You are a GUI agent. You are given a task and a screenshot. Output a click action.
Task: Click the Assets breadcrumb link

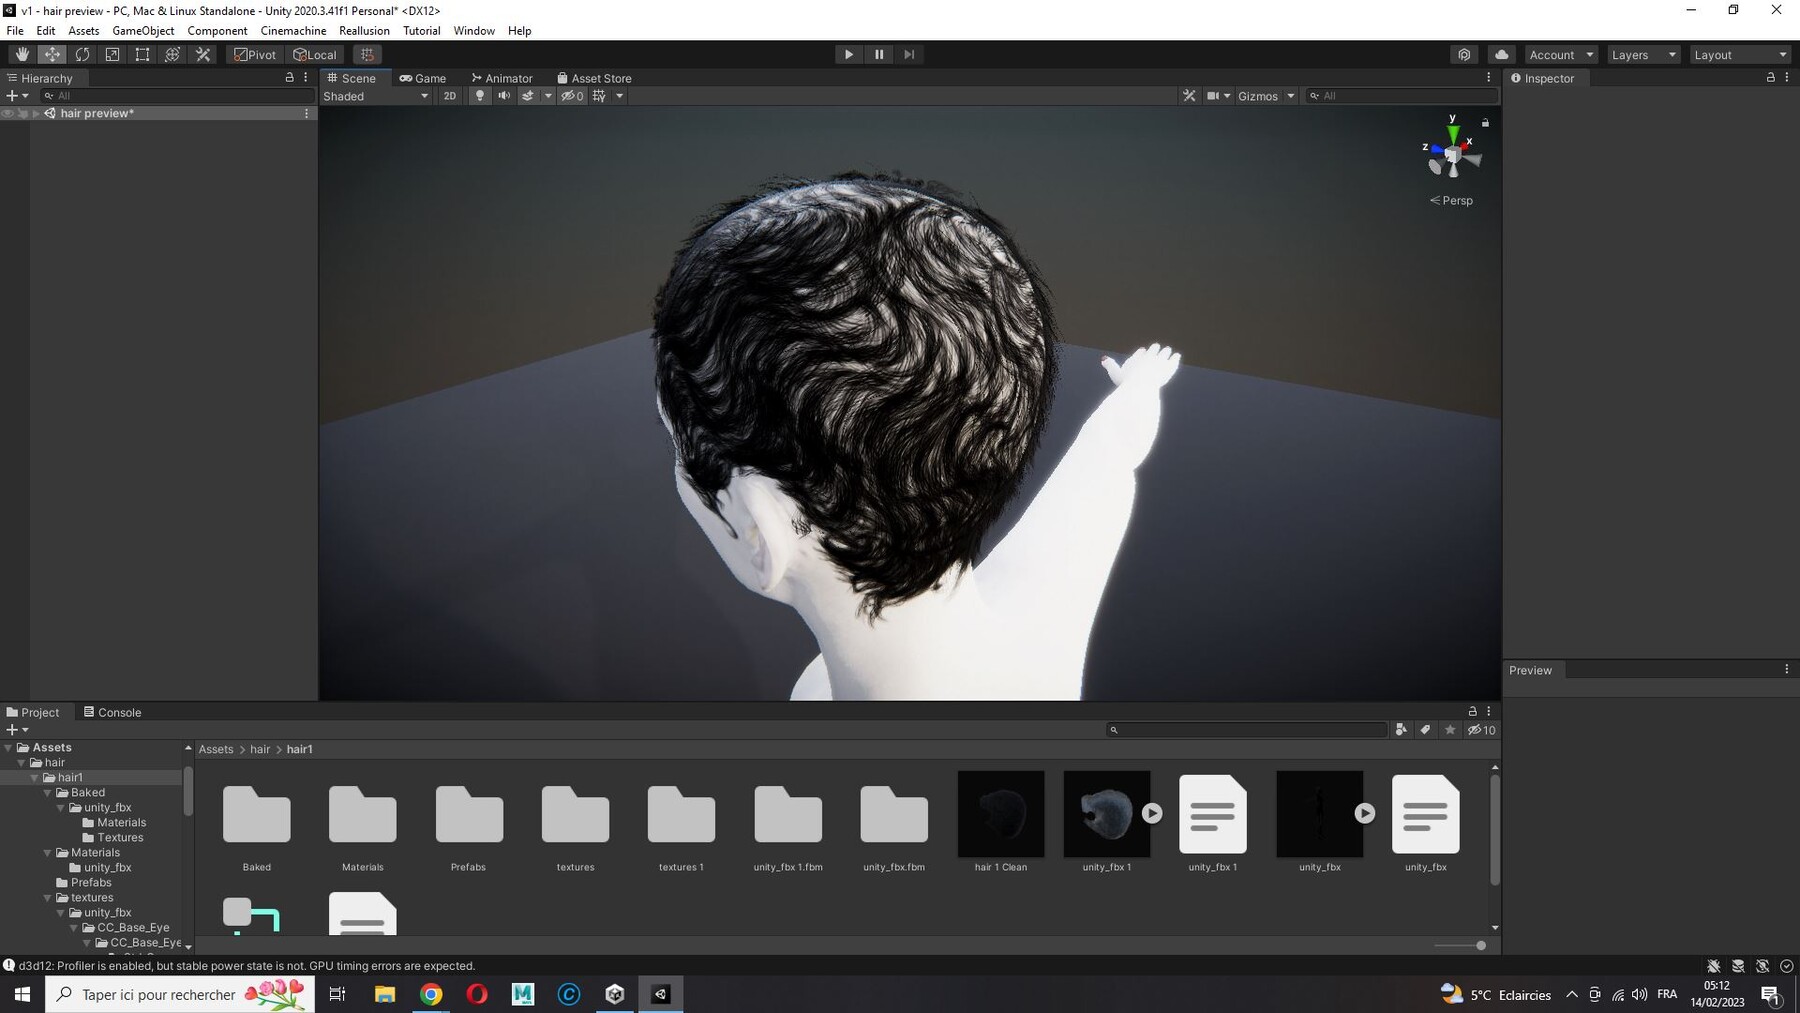point(216,749)
